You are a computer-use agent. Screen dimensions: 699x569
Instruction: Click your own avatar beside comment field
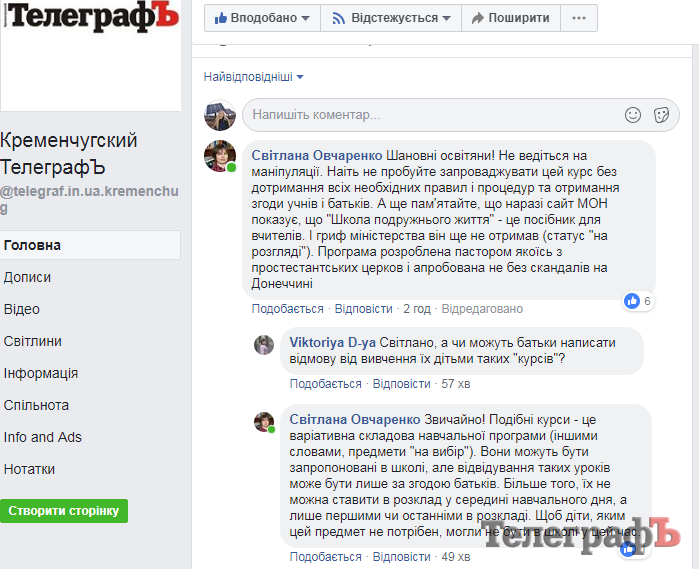click(220, 115)
